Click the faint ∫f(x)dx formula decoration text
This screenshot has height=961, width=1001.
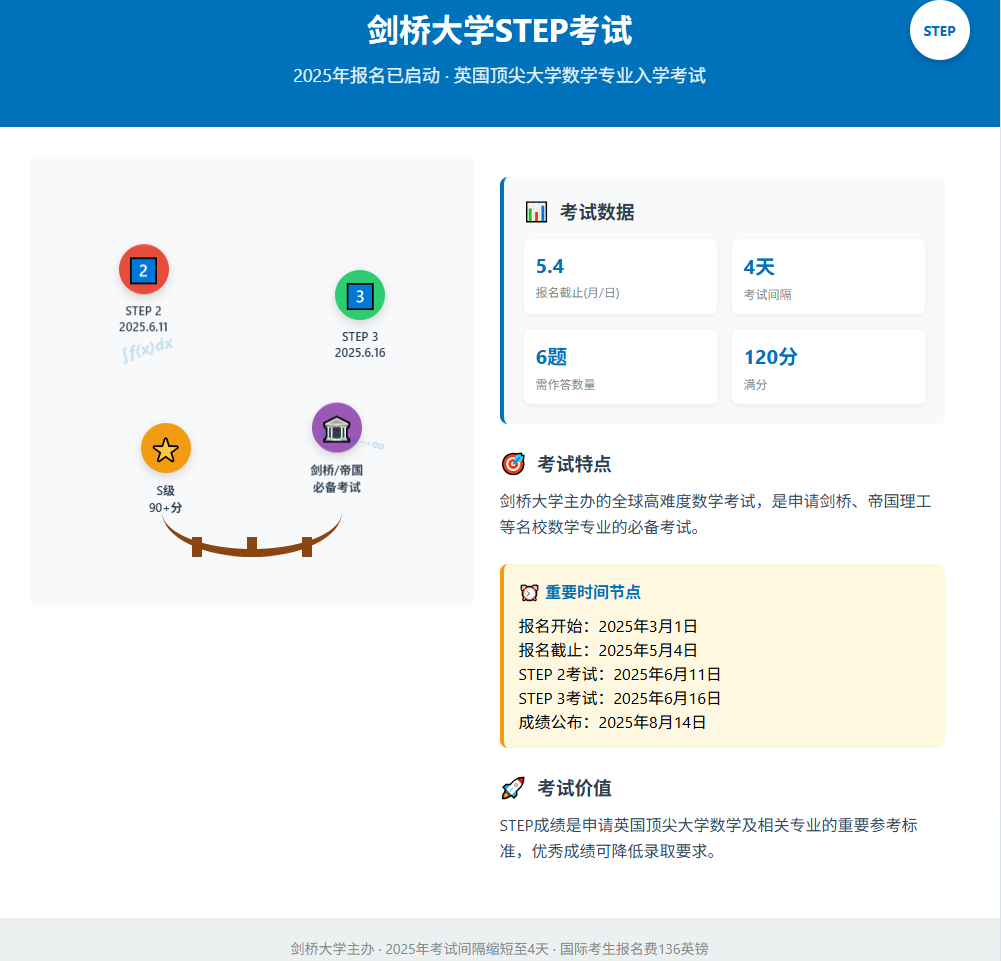point(147,350)
